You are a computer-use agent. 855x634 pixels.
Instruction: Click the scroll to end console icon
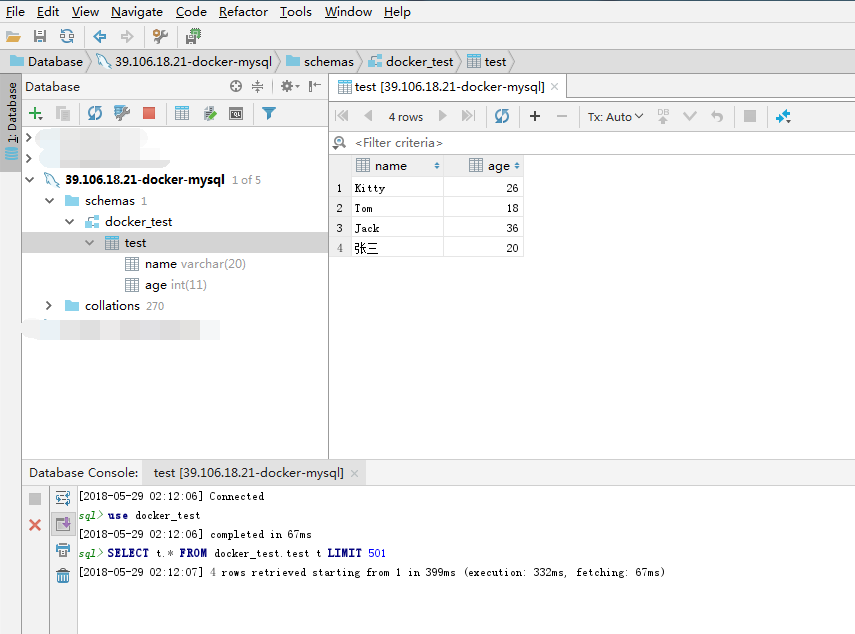(63, 524)
